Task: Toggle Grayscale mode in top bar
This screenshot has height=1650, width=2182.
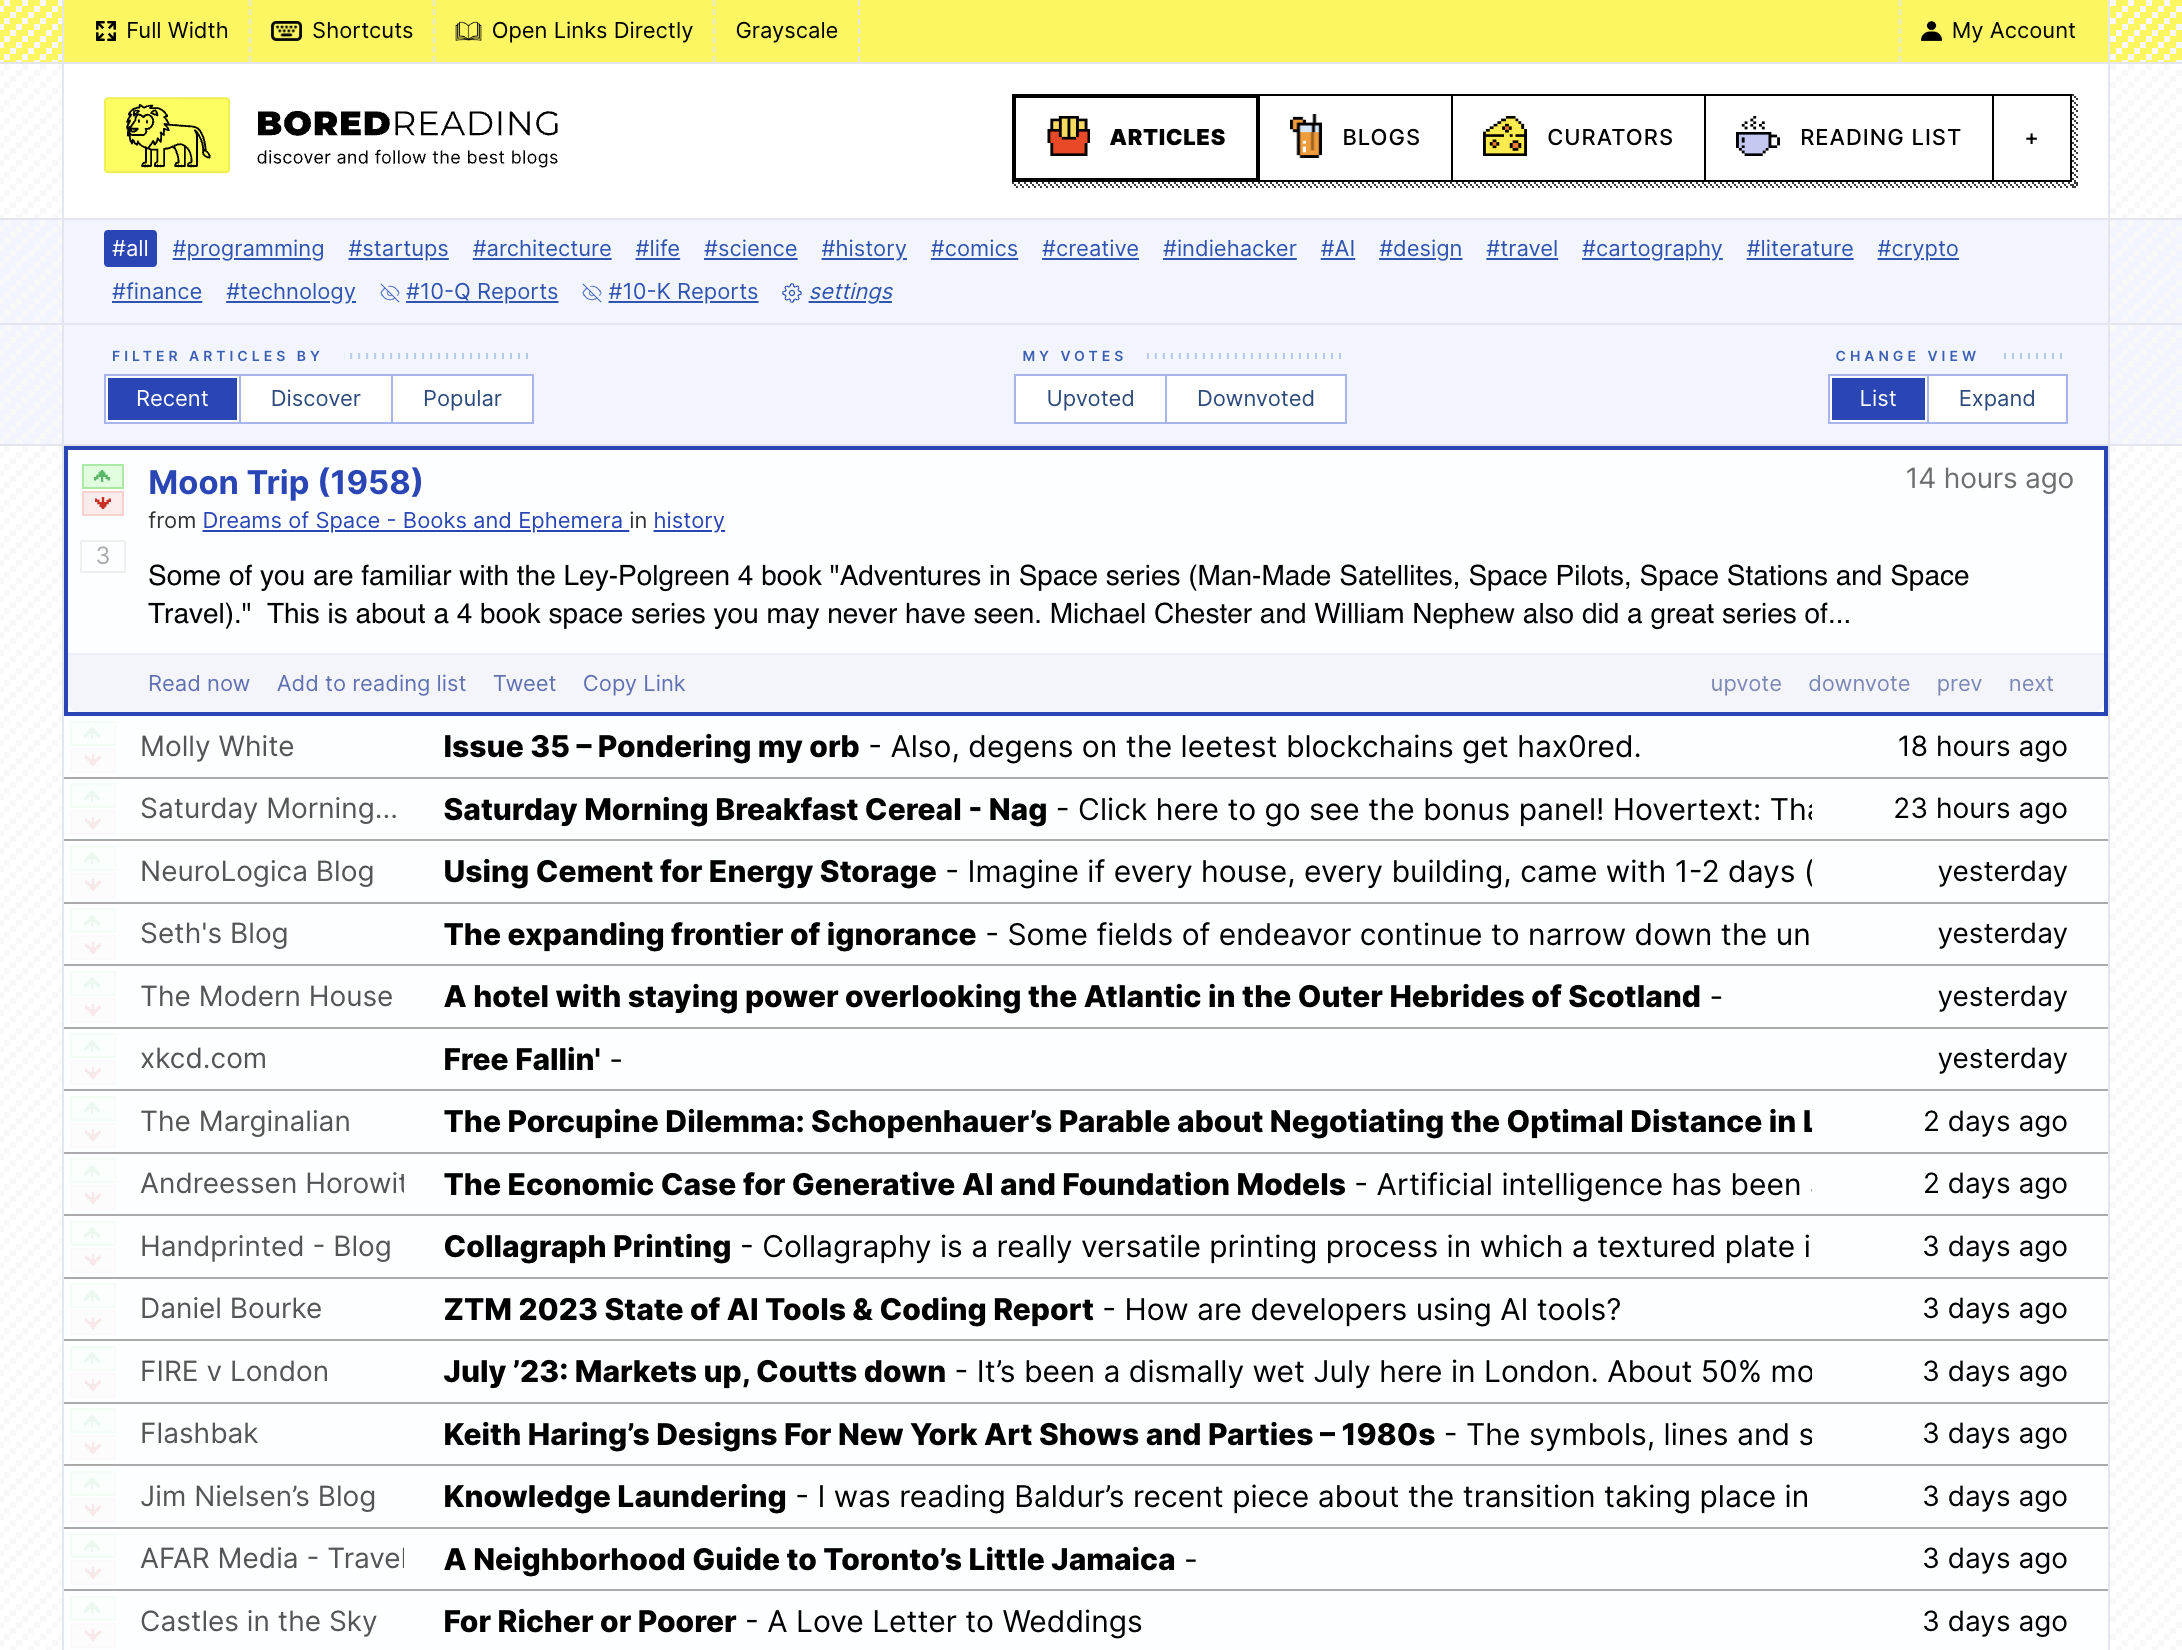Action: coord(786,31)
